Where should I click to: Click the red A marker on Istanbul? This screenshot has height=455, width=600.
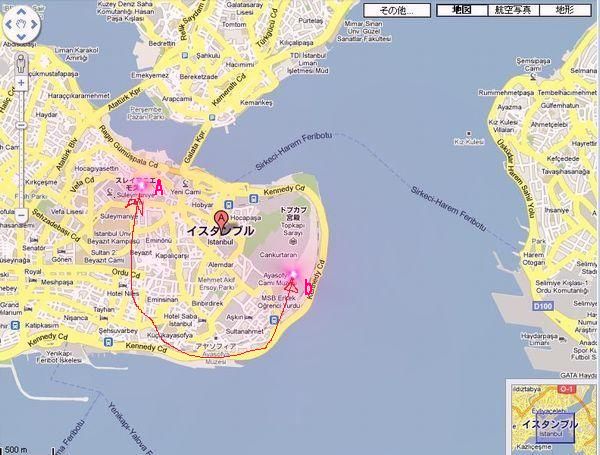tap(221, 219)
